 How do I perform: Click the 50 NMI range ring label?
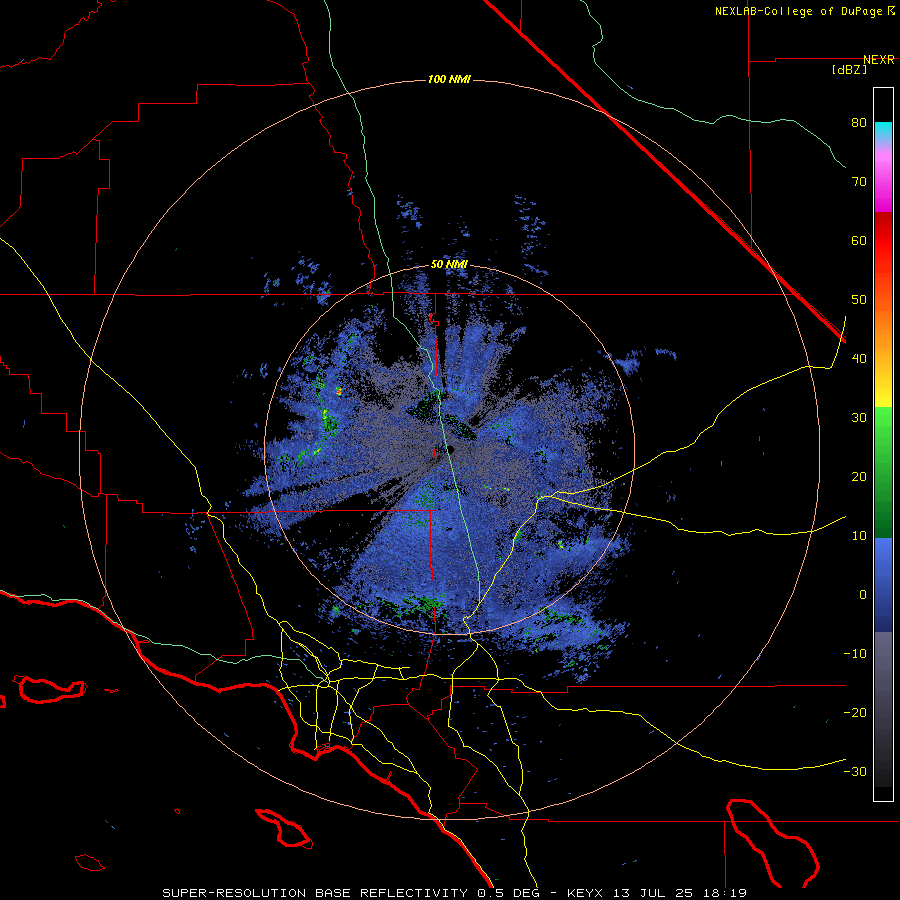point(449,265)
